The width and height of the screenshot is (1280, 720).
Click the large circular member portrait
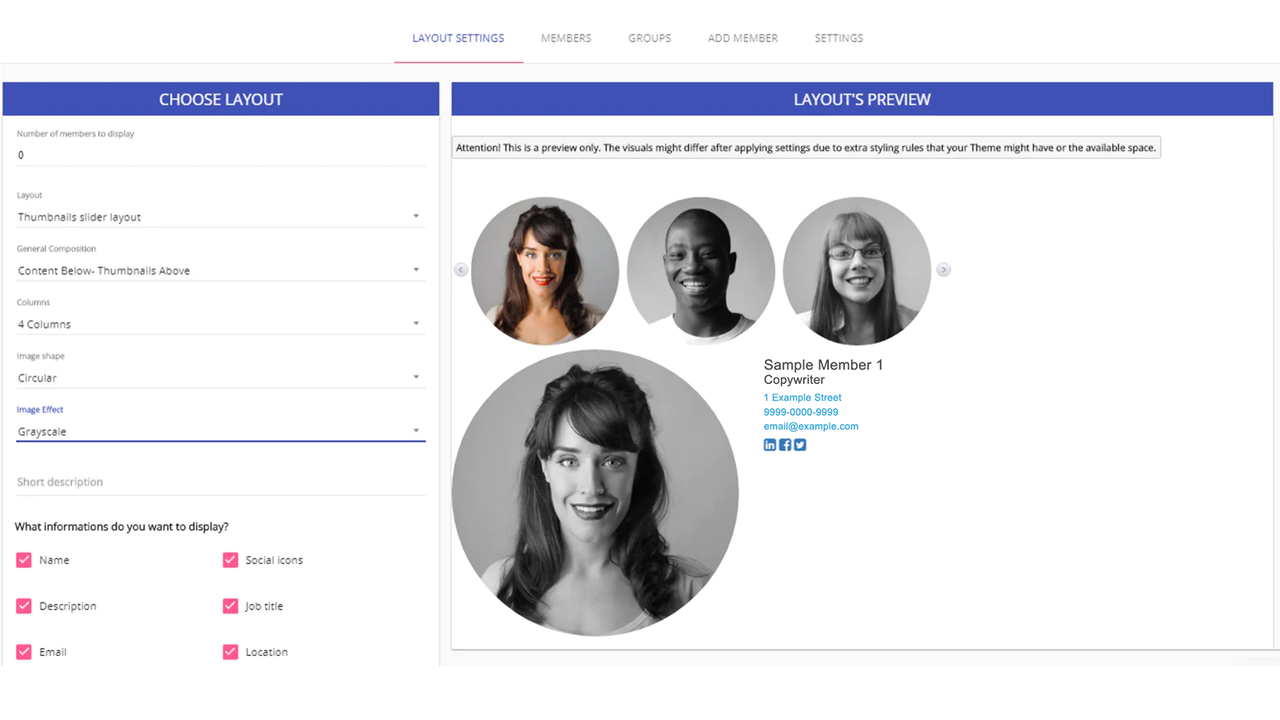(x=595, y=492)
